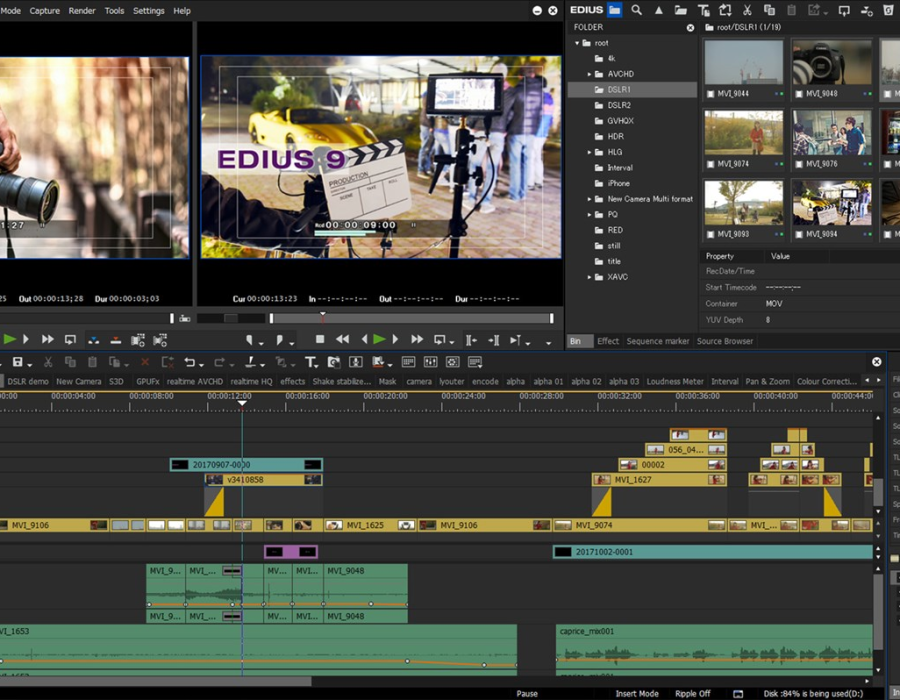Screen dimensions: 900x700
Task: Click the Add to Timeline icon in bin toolbar
Action: pos(866,10)
